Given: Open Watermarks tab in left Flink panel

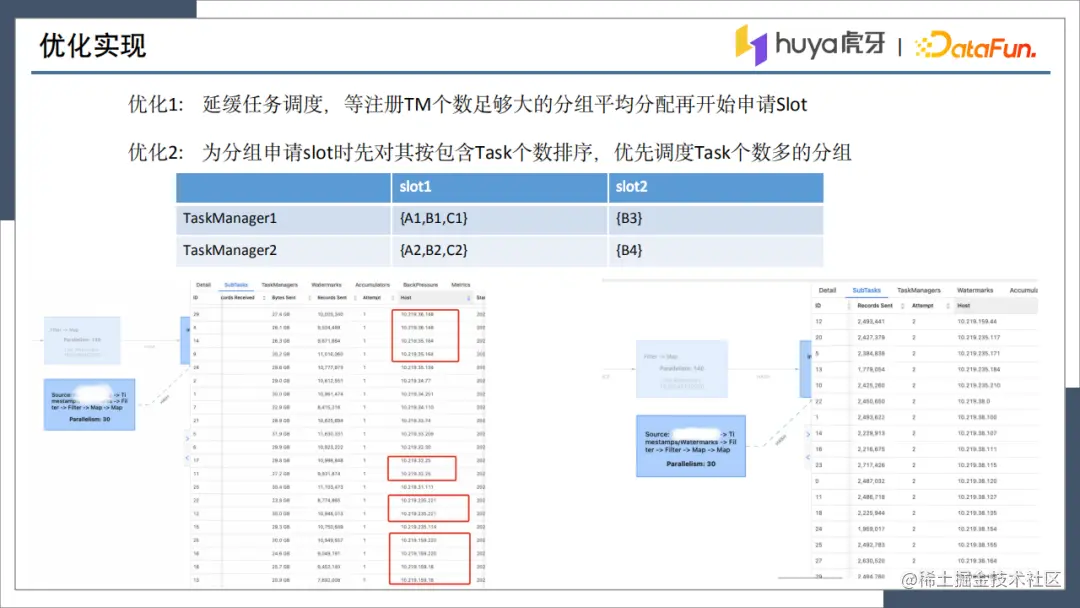Looking at the screenshot, I should pyautogui.click(x=326, y=284).
